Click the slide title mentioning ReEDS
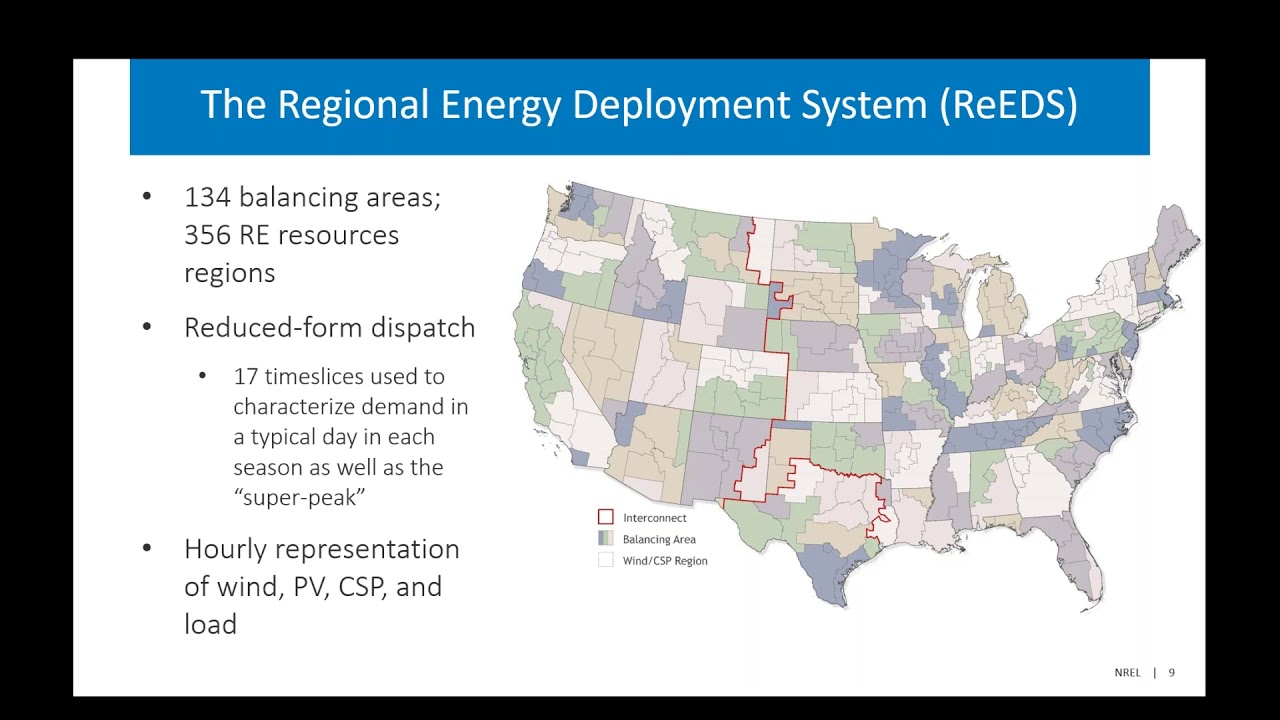 point(639,105)
